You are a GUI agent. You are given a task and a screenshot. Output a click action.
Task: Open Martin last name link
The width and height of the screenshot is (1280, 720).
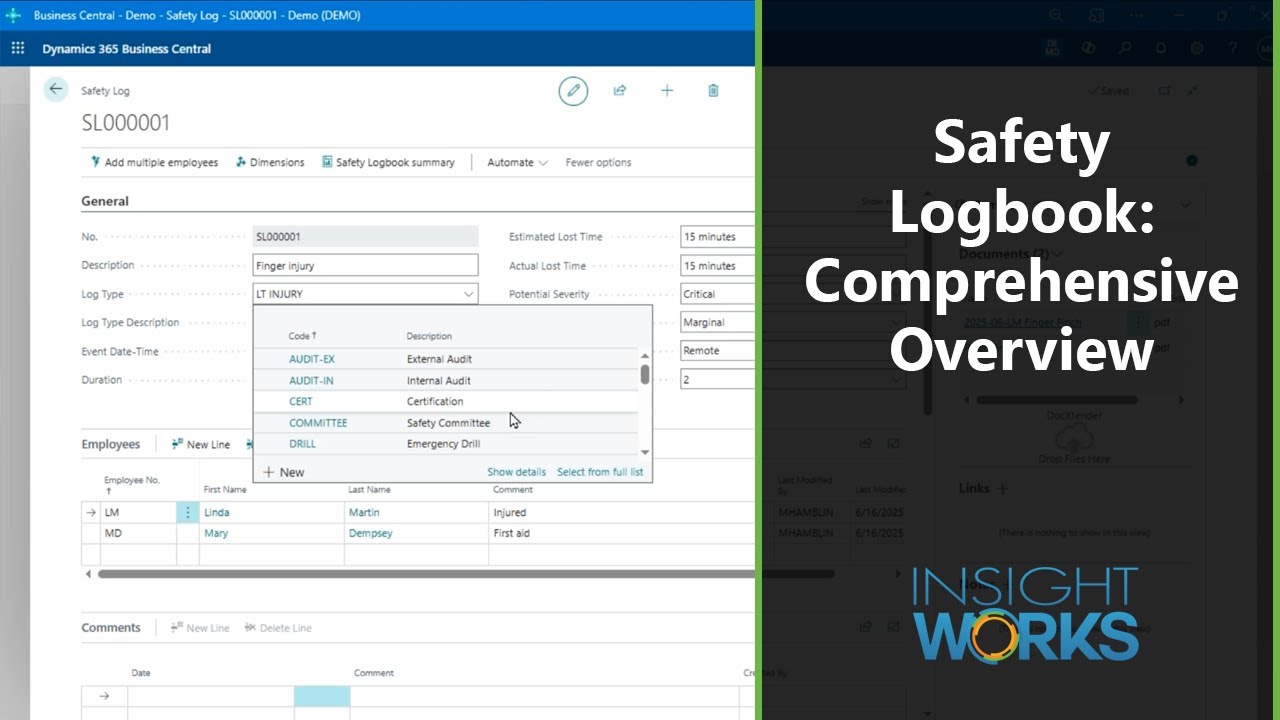click(364, 512)
